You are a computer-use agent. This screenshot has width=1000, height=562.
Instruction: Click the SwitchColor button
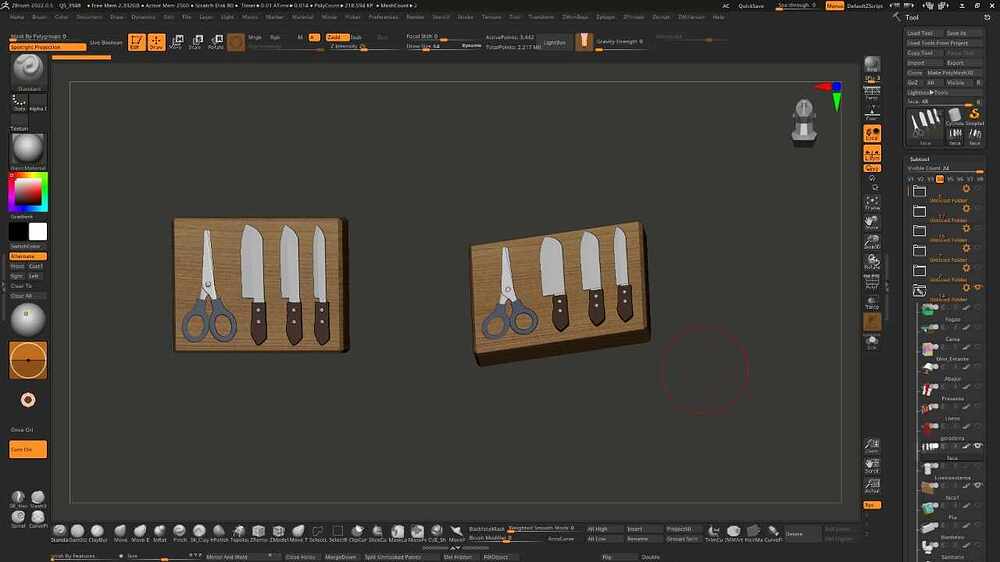coord(26,246)
